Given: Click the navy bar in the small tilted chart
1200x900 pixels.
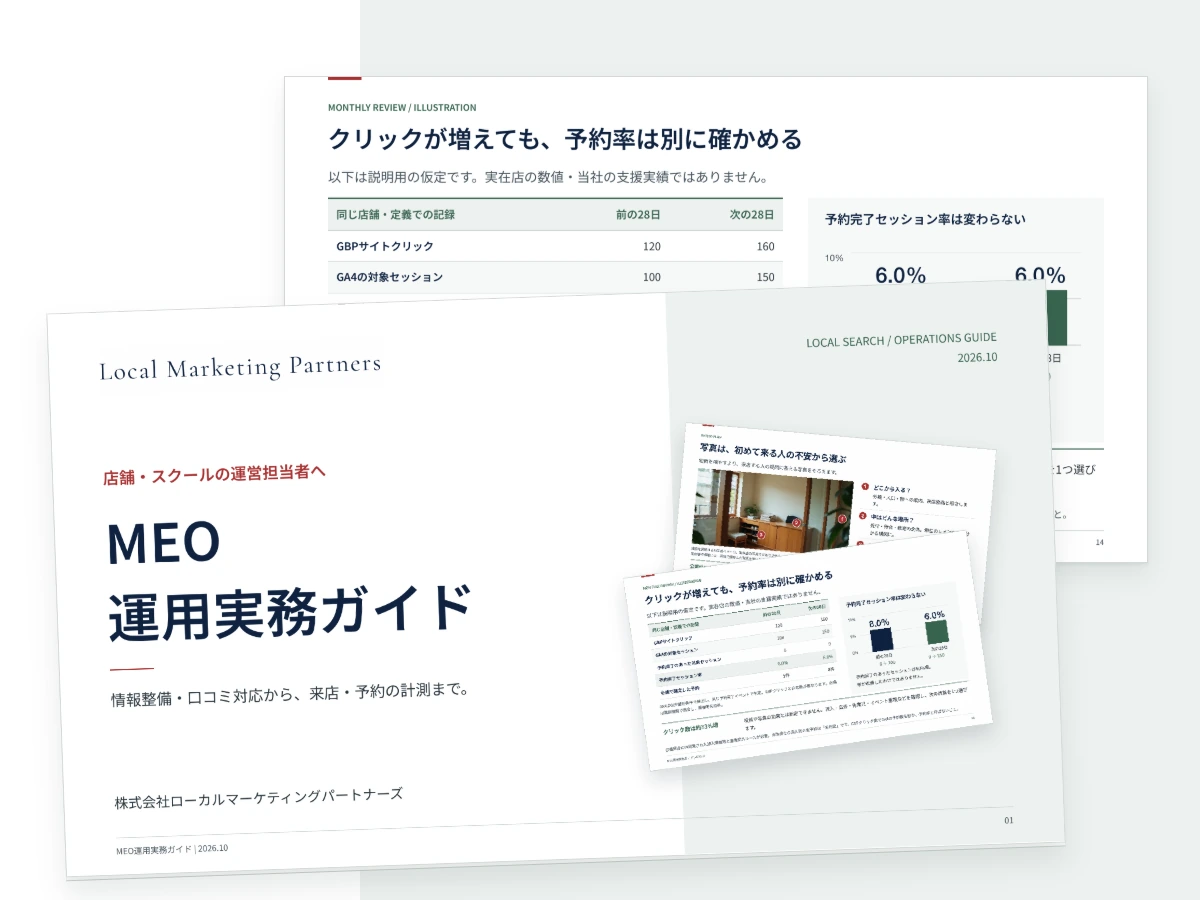Looking at the screenshot, I should [882, 641].
